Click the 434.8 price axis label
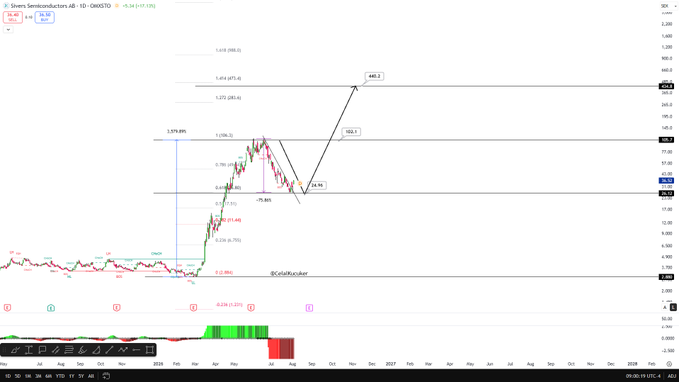The height and width of the screenshot is (382, 679). pyautogui.click(x=666, y=86)
